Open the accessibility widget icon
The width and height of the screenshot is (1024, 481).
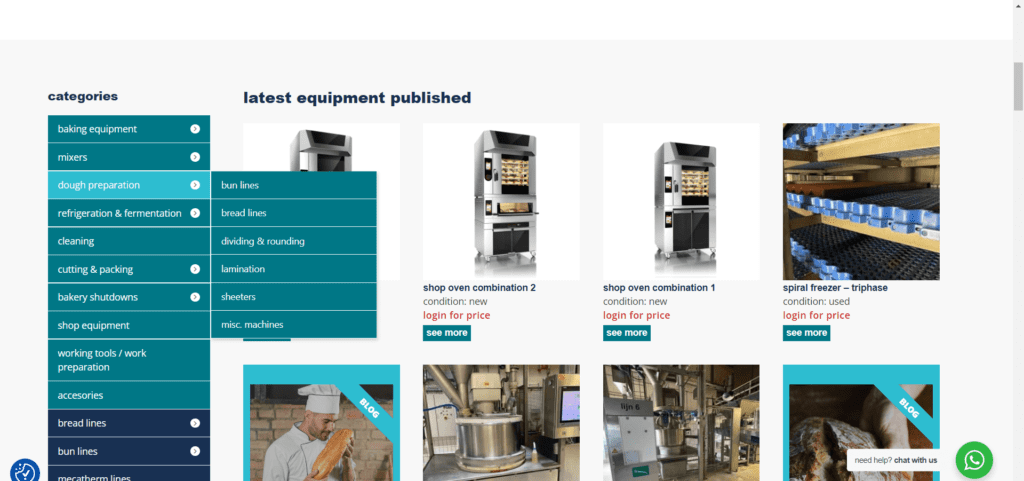click(x=25, y=472)
